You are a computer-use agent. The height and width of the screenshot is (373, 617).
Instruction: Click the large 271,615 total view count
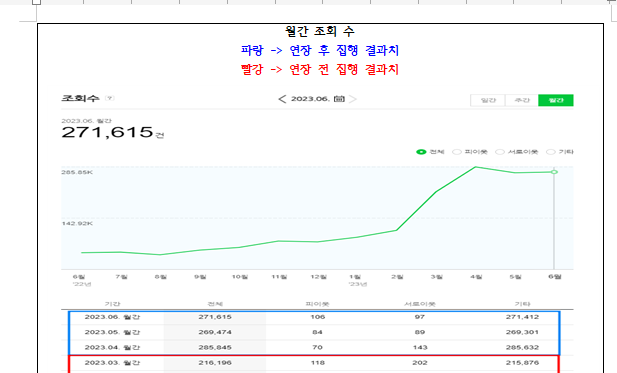pos(107,132)
